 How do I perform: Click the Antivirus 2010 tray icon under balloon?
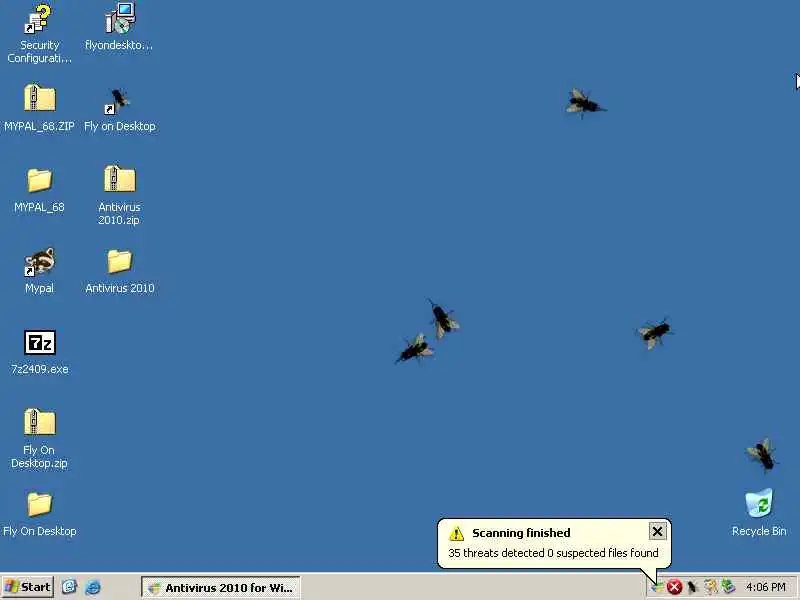click(x=657, y=587)
